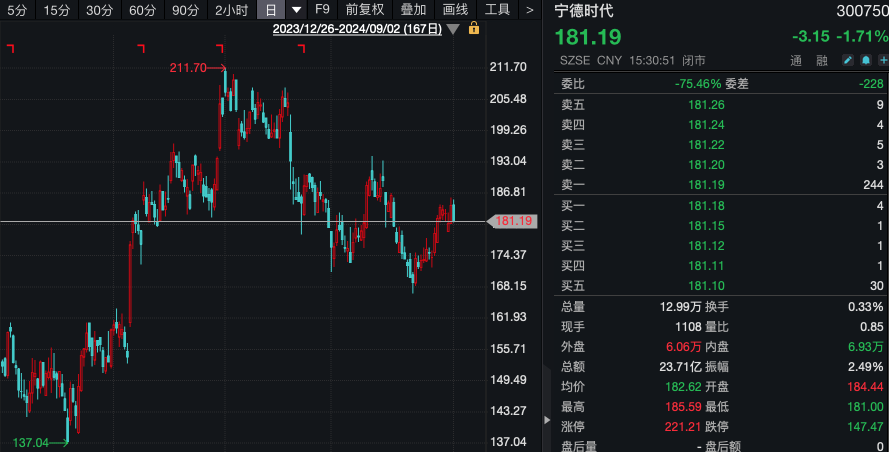Select the 买二 181.15 order row
Image resolution: width=889 pixels, height=452 pixels.
click(721, 226)
